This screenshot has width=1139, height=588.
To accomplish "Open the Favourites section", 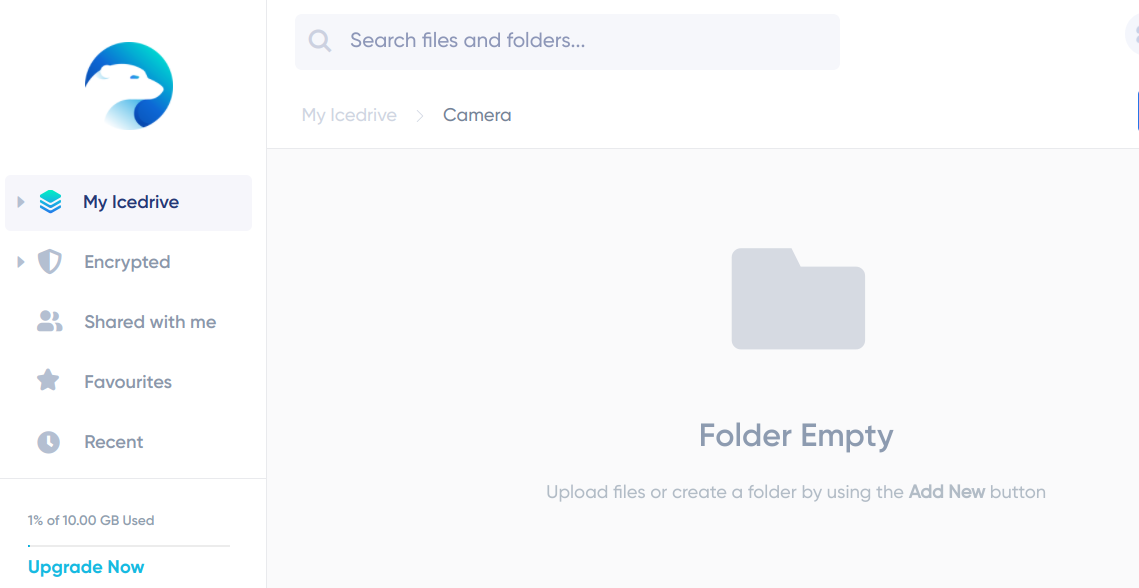I will (x=129, y=382).
